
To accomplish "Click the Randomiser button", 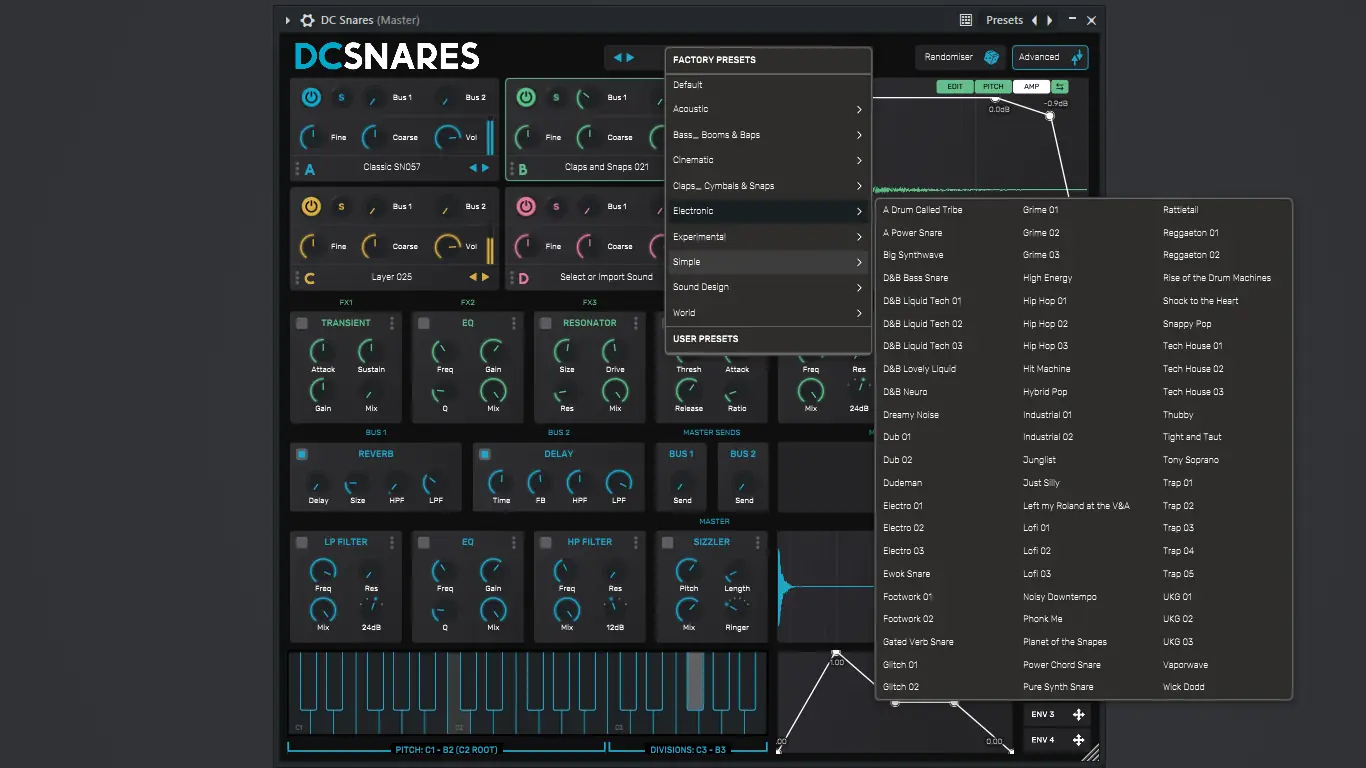I will click(960, 57).
